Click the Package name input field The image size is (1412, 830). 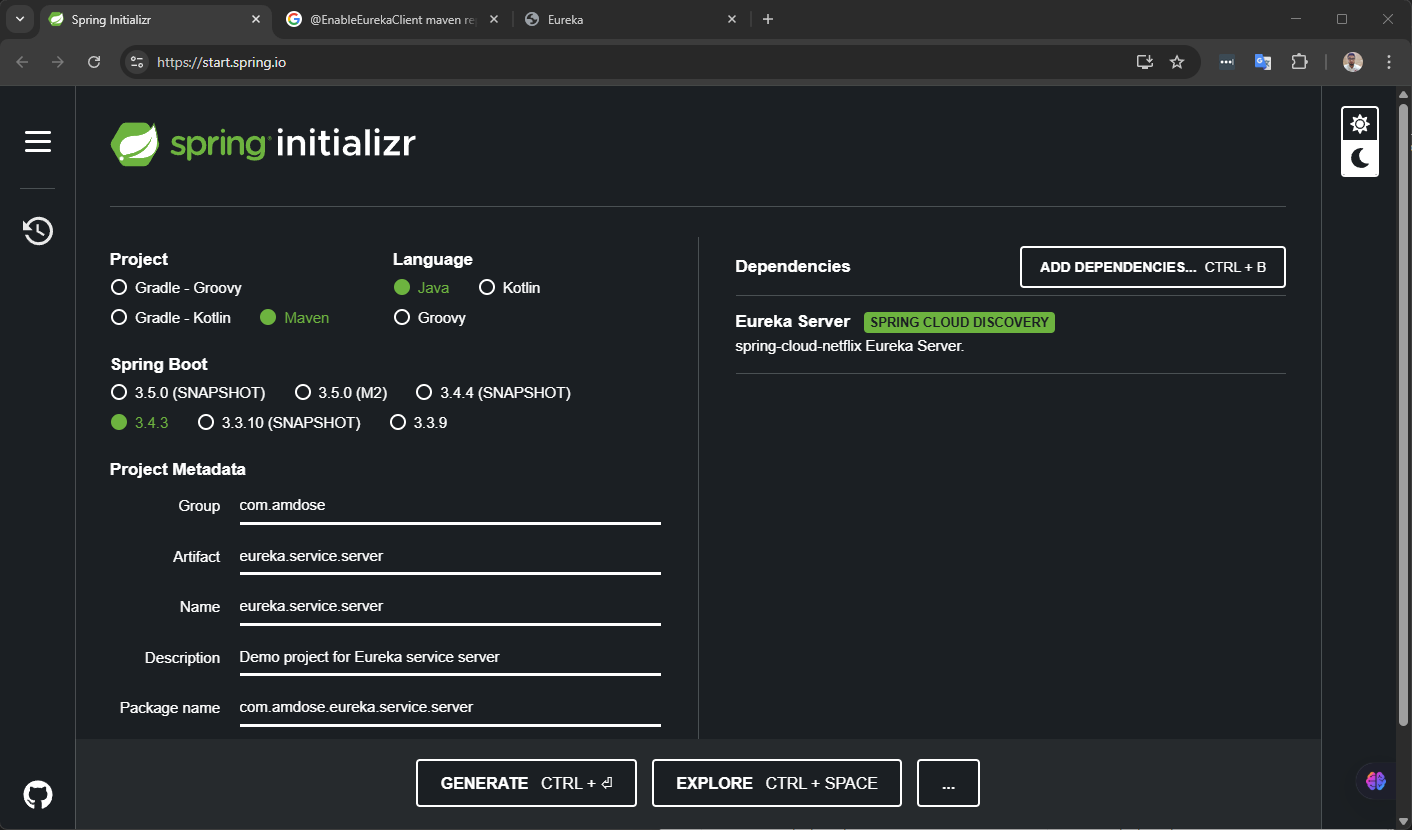pos(450,707)
